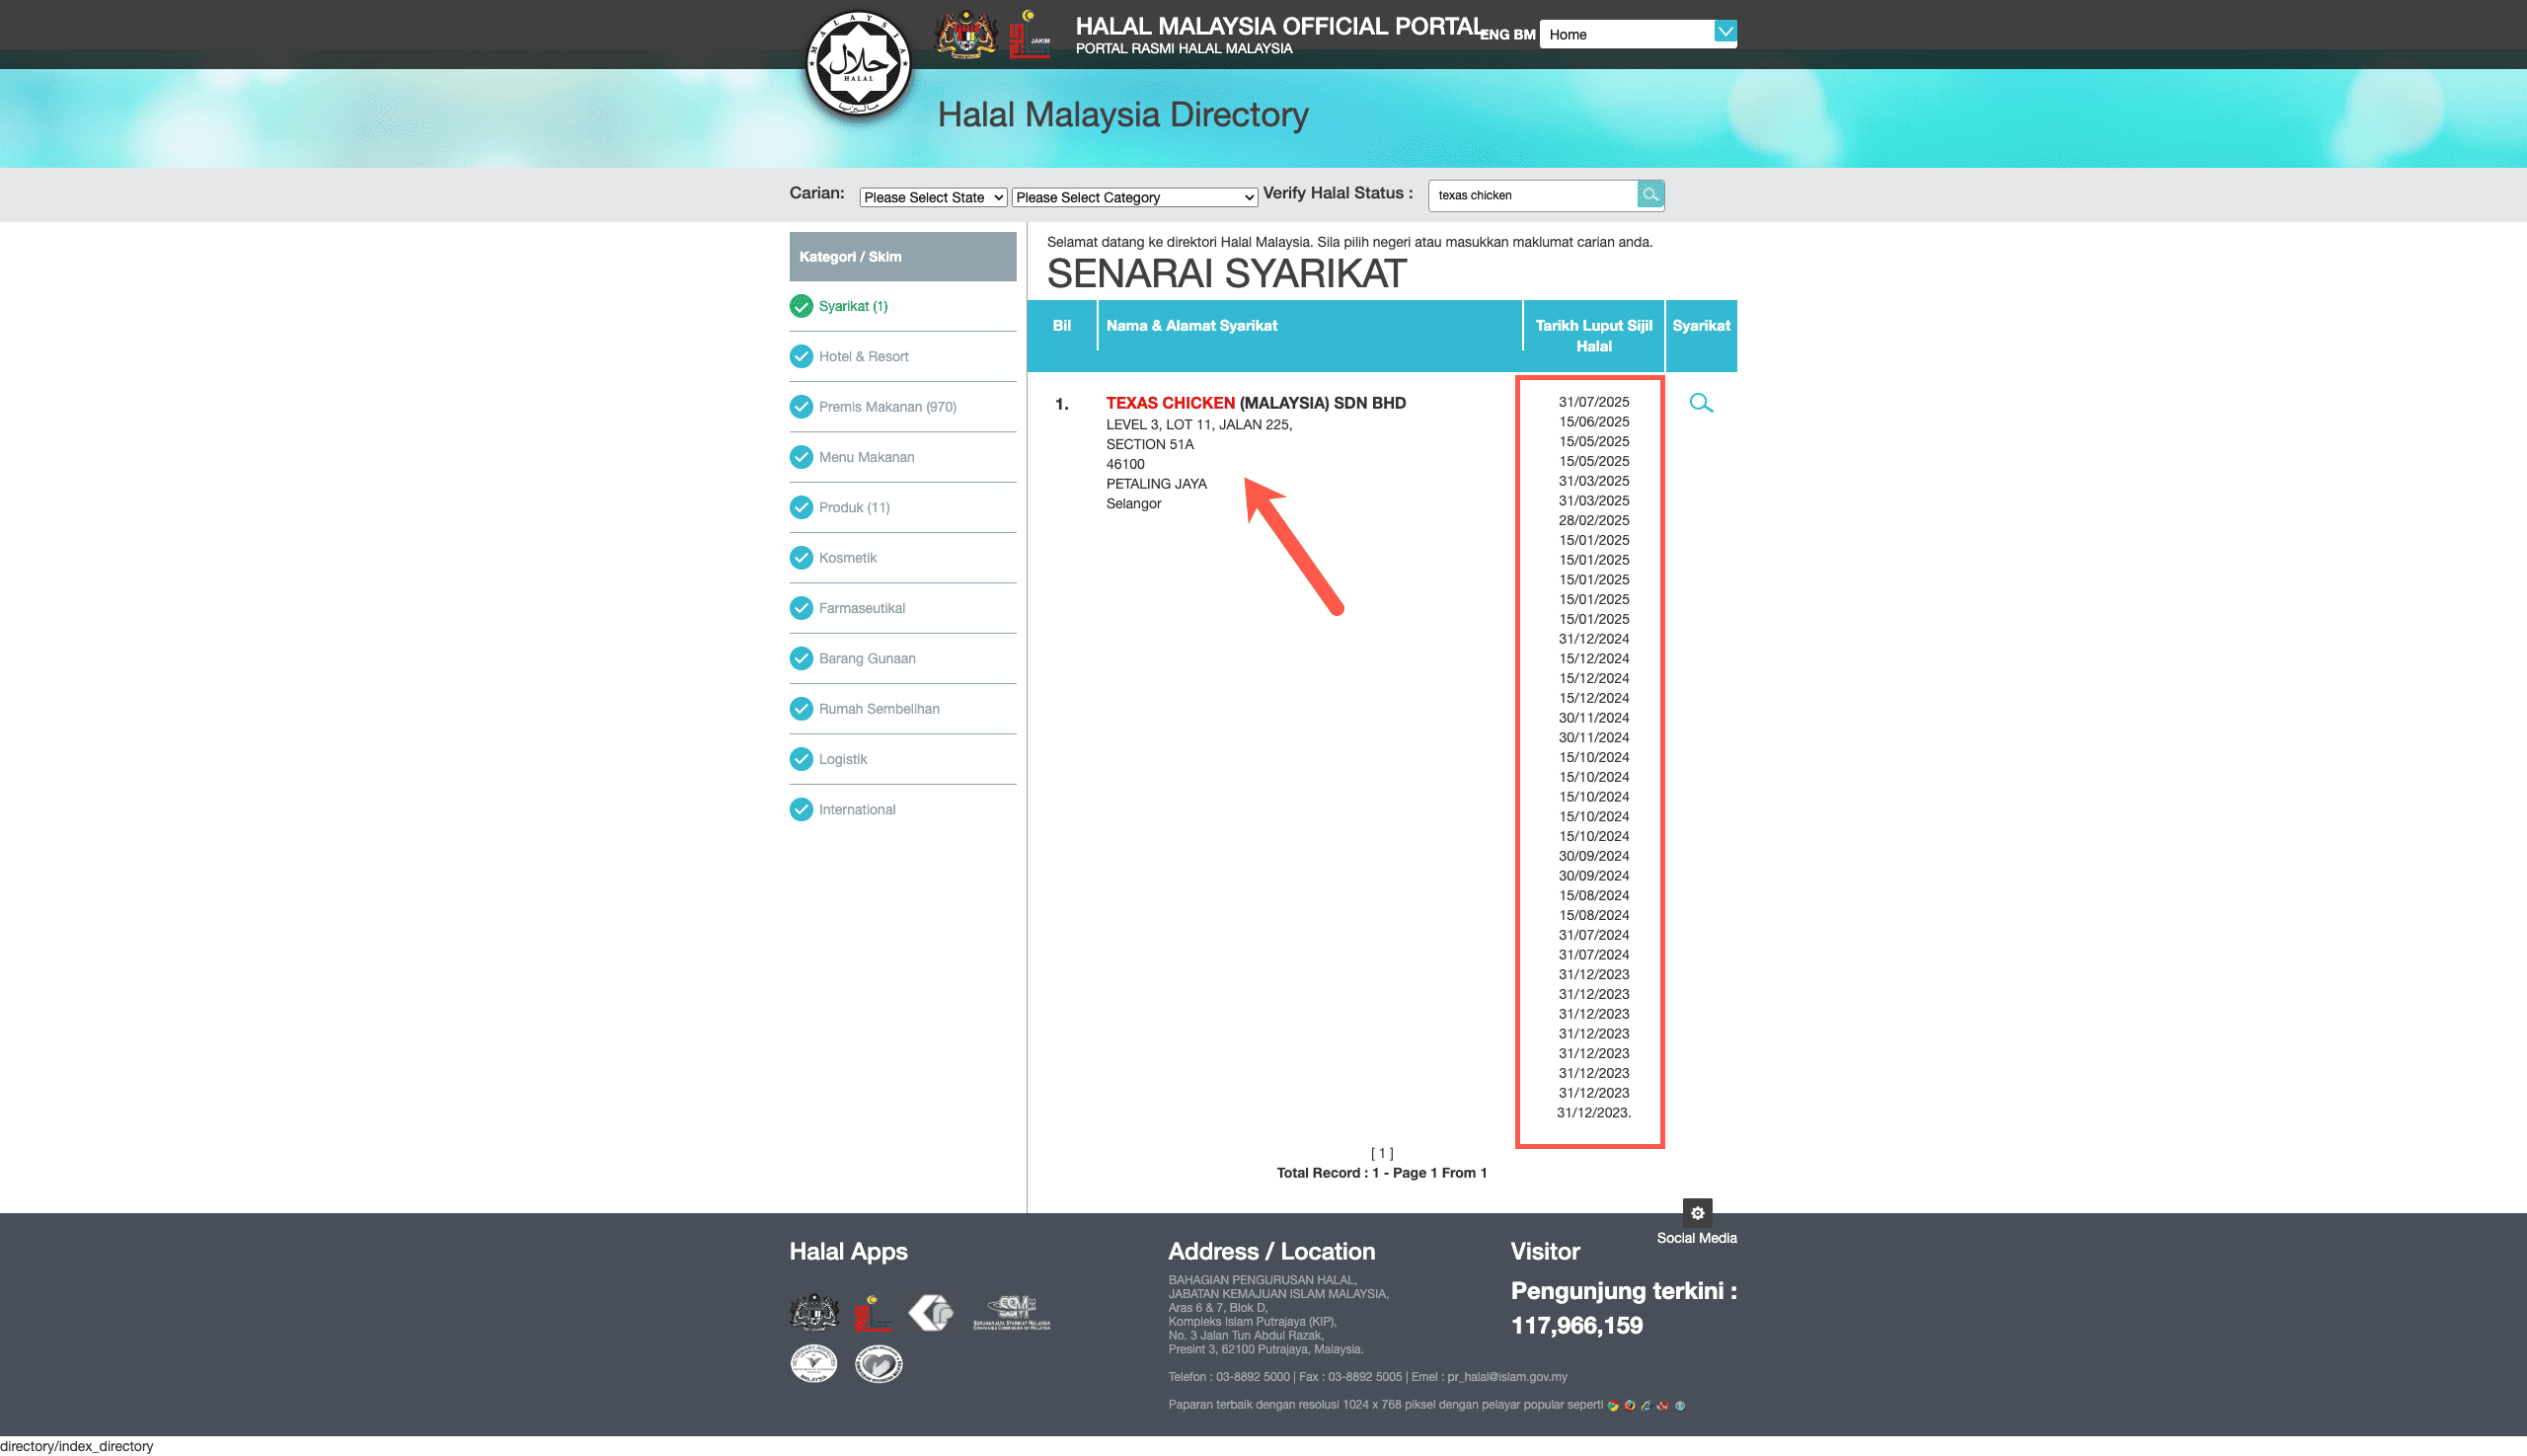Open the Suruhanjaya Syarikat Malaysia logo
The height and width of the screenshot is (1456, 2527).
1011,1312
